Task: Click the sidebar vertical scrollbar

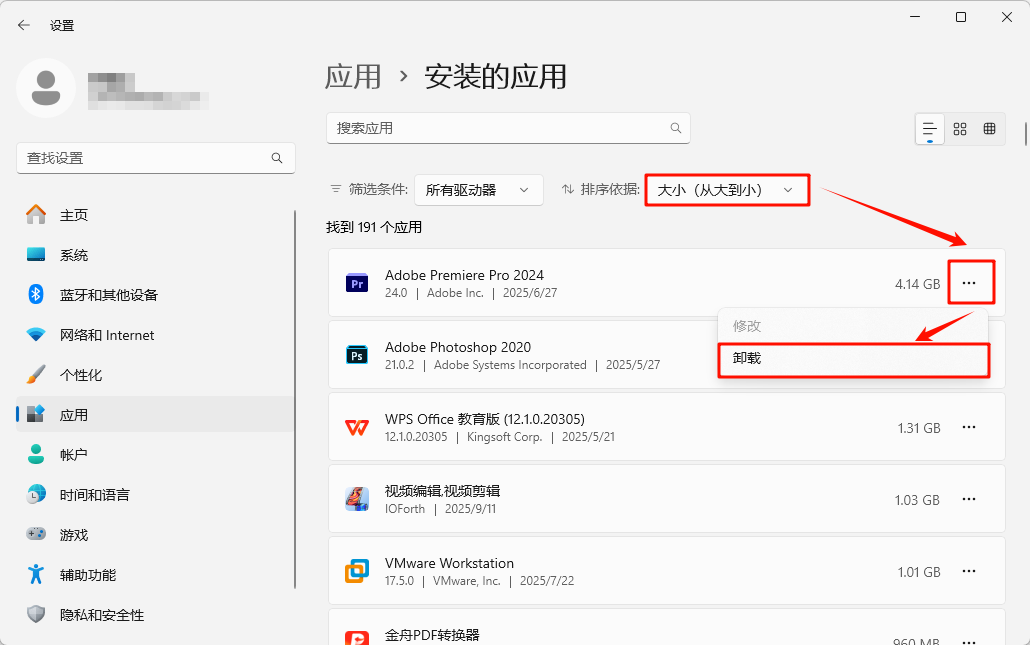Action: [295, 399]
